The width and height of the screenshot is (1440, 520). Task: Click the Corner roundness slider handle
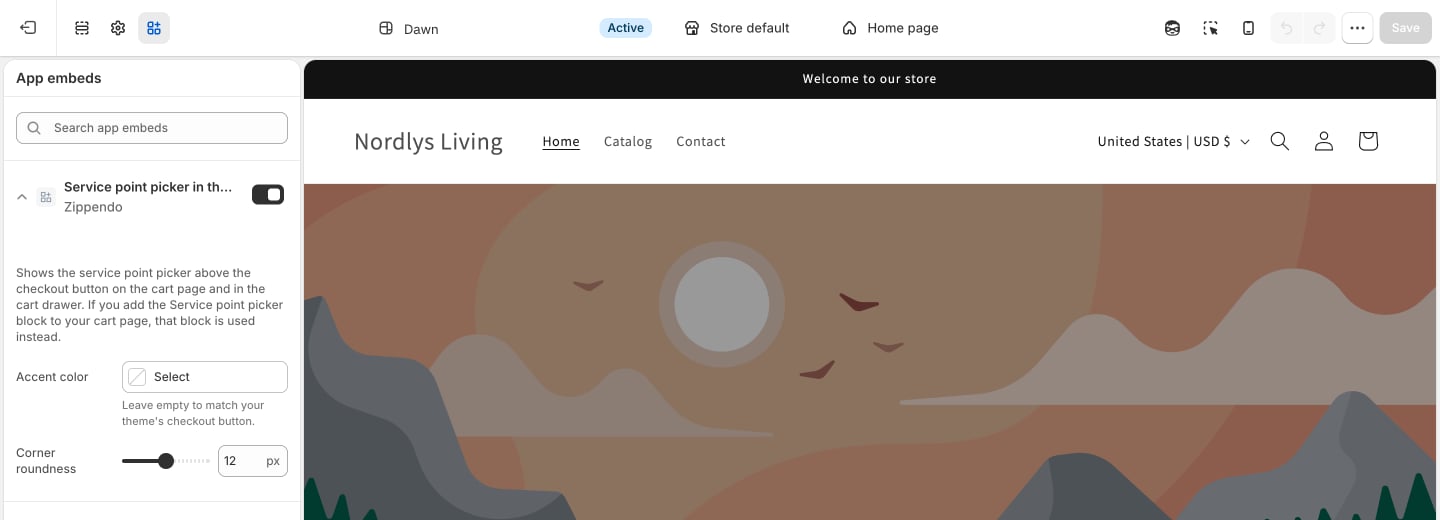coord(166,461)
